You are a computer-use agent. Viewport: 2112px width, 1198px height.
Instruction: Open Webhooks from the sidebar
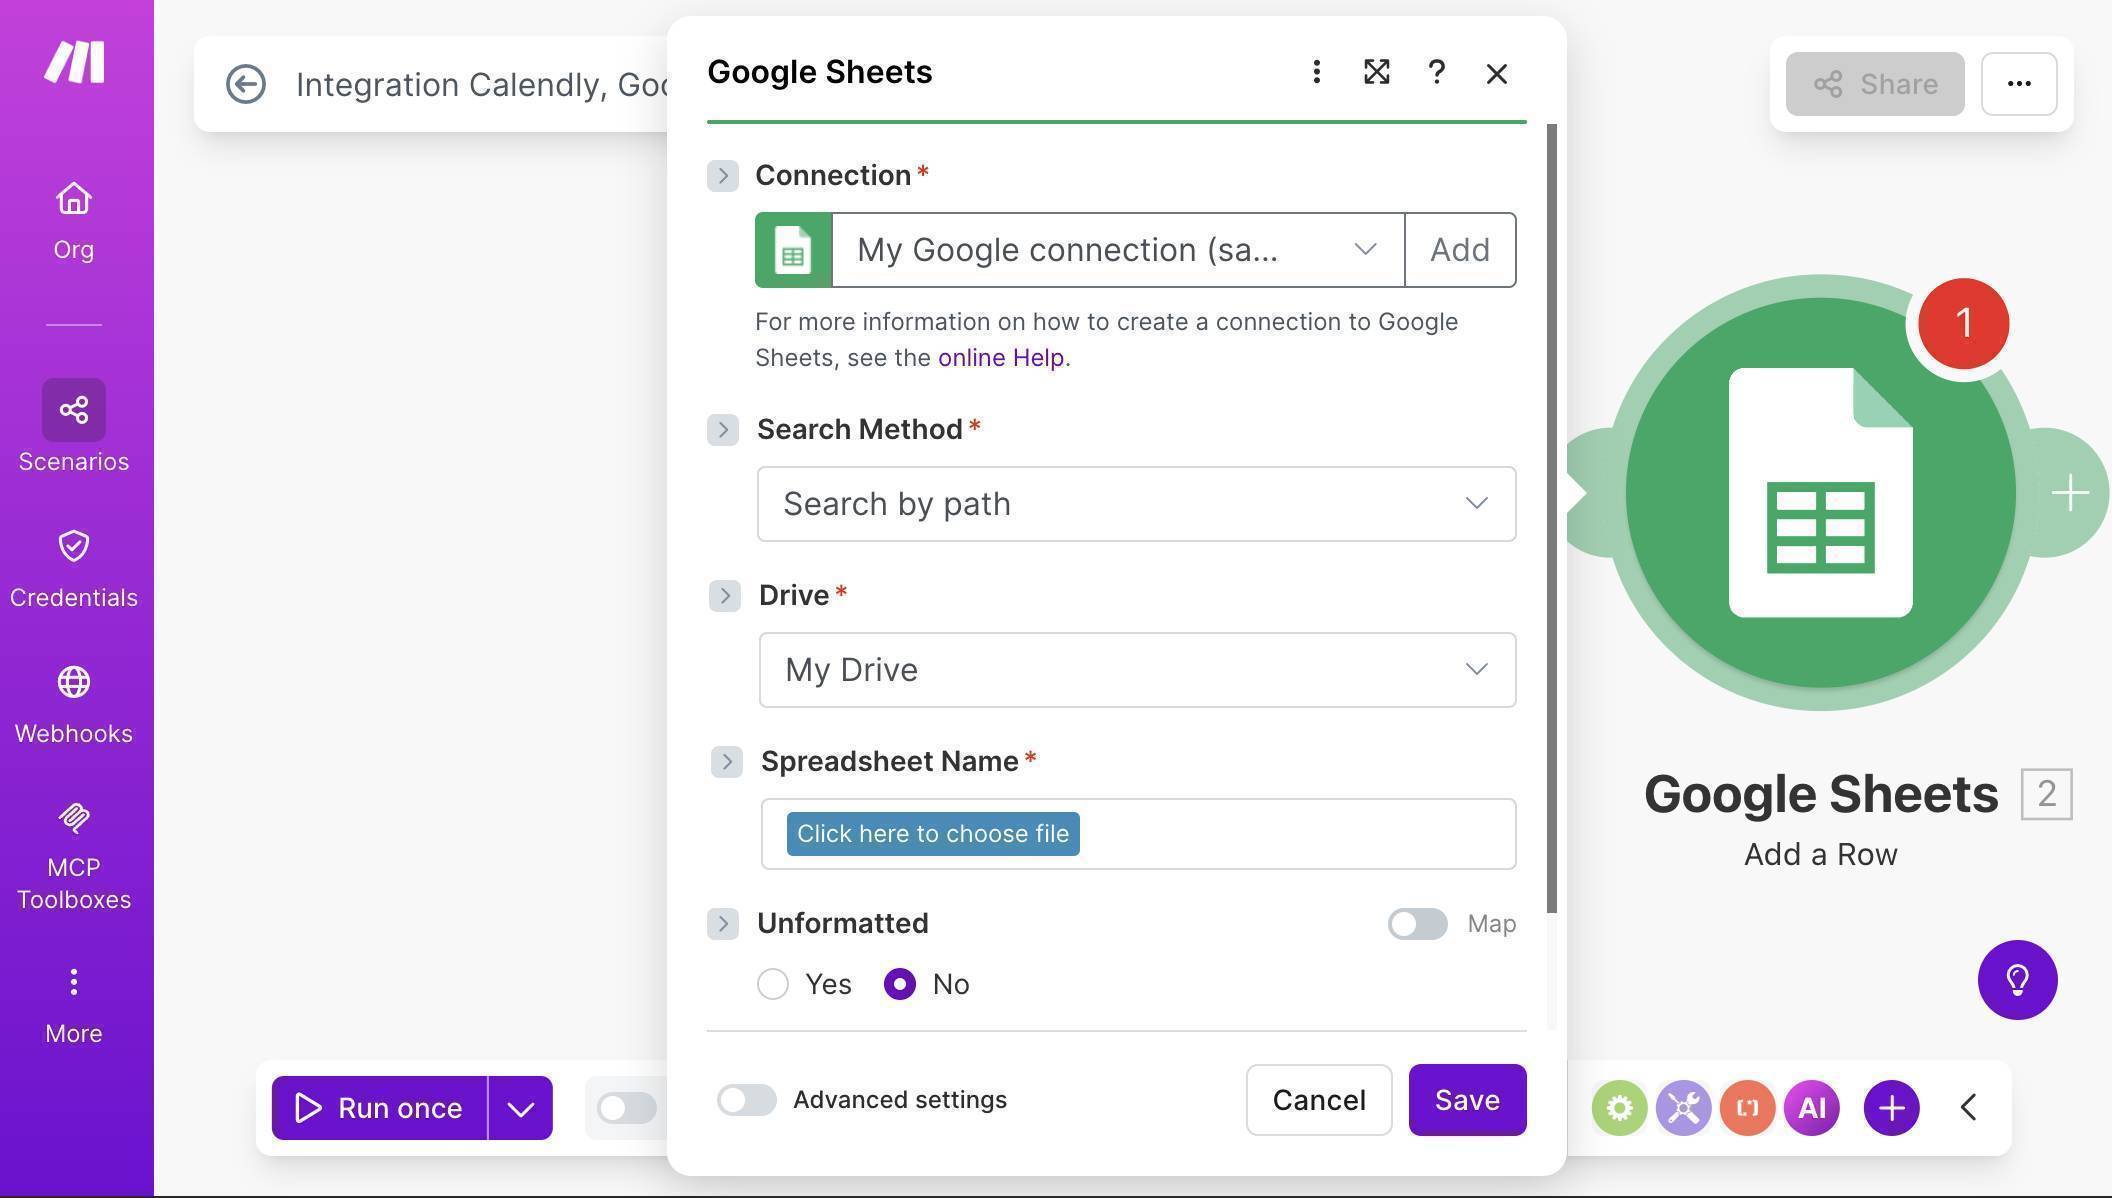[x=73, y=700]
